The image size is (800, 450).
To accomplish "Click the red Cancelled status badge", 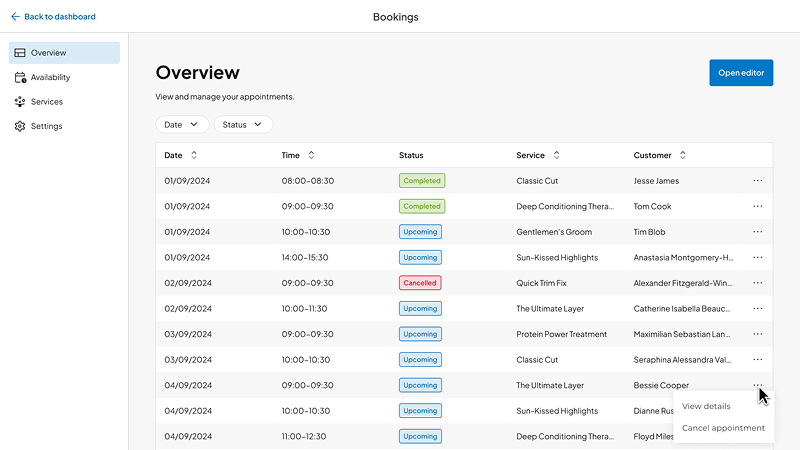I will pyautogui.click(x=420, y=283).
